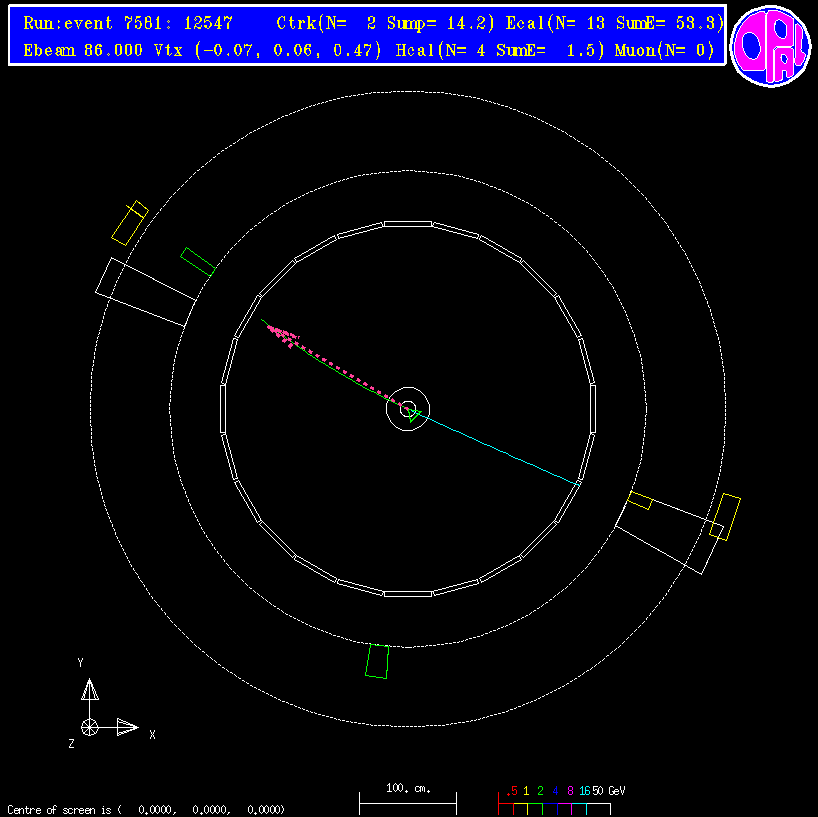819x818 pixels.
Task: Click the central vertex circle
Action: click(x=408, y=408)
